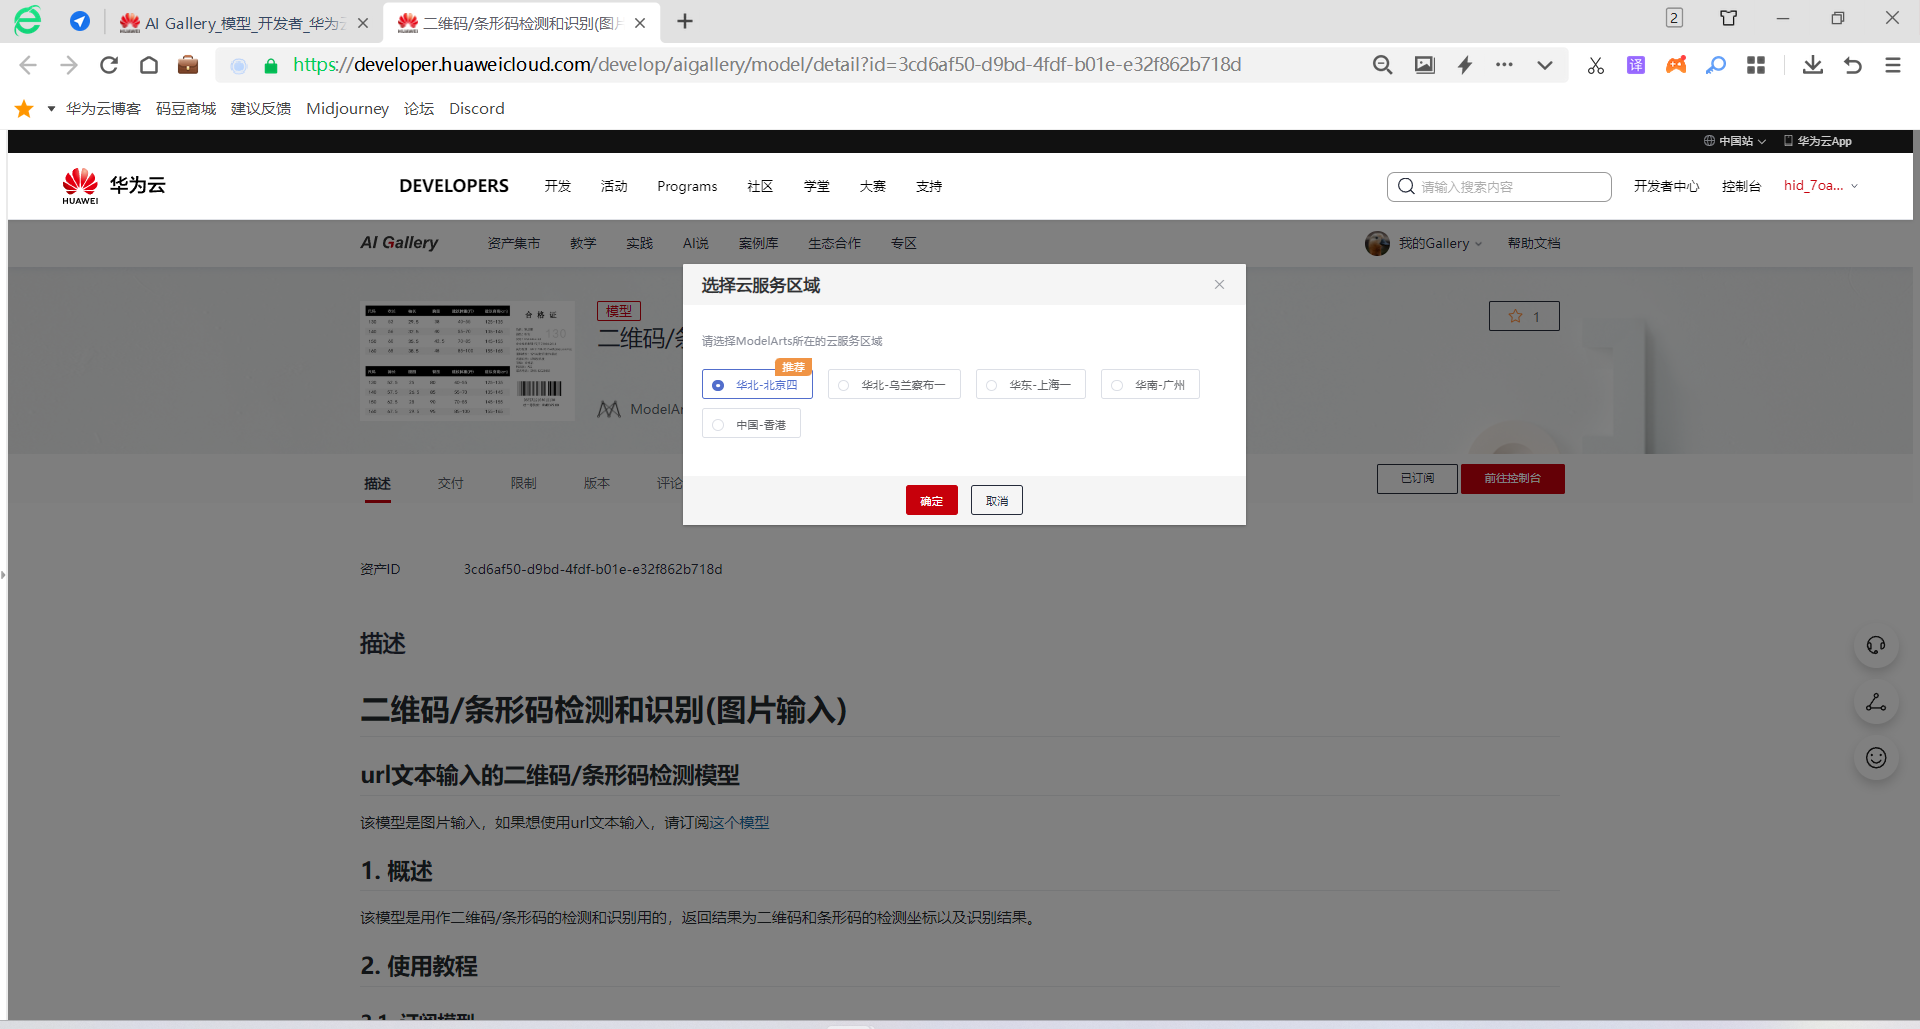Expand the hid_7oa account dropdown
1920x1029 pixels.
coord(1821,185)
